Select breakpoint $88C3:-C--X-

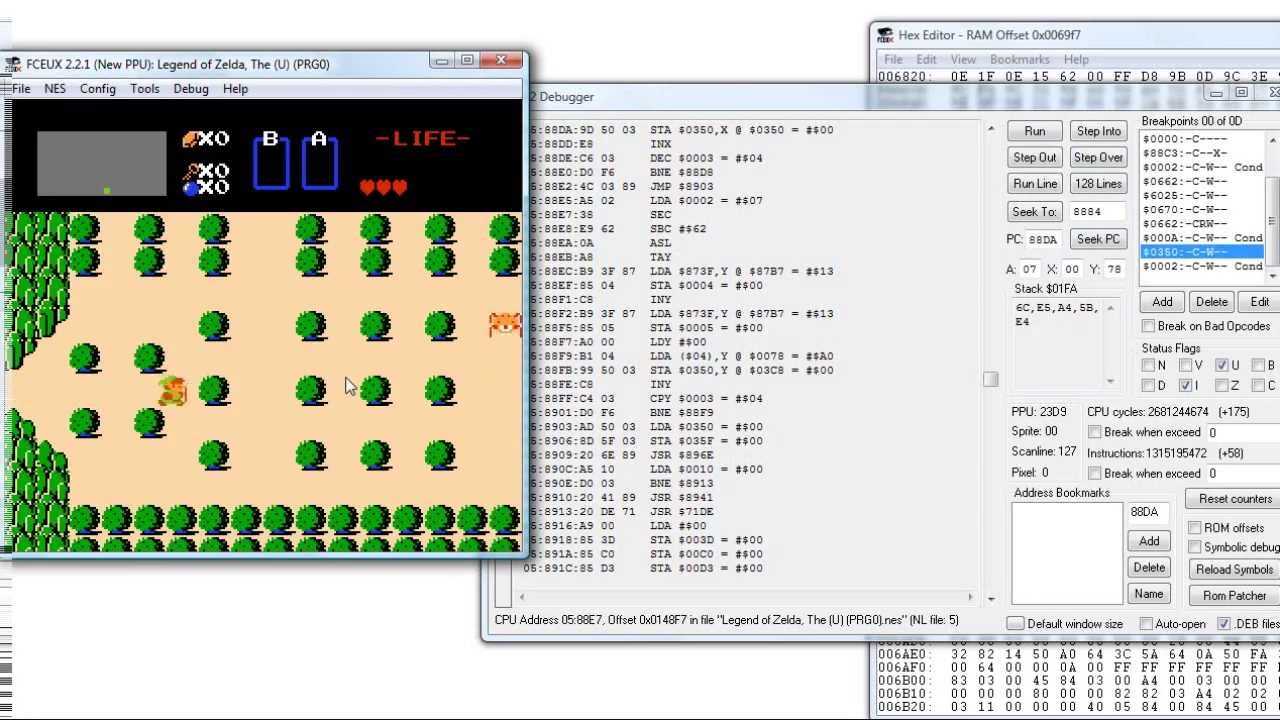1203,153
